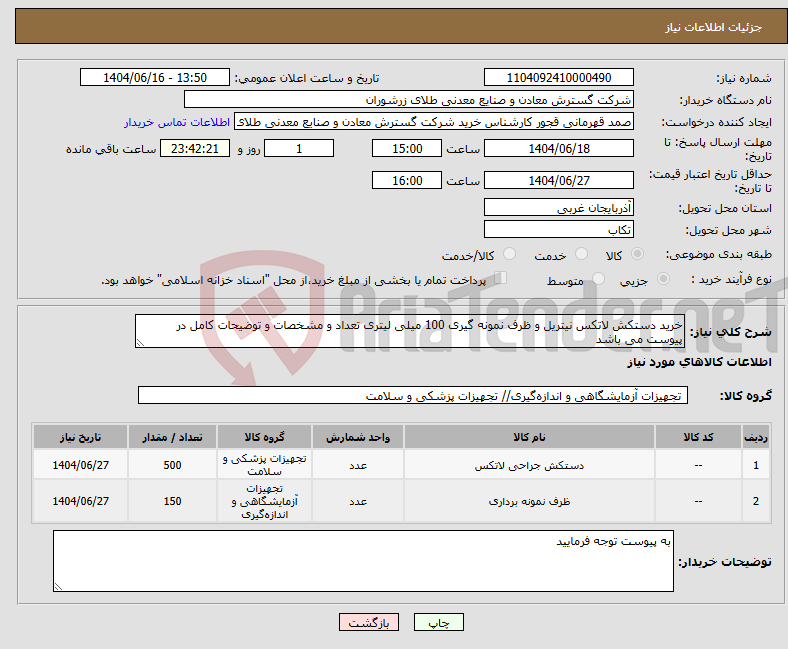Click the دستکش جراحی لاتکس item cell

tap(529, 465)
